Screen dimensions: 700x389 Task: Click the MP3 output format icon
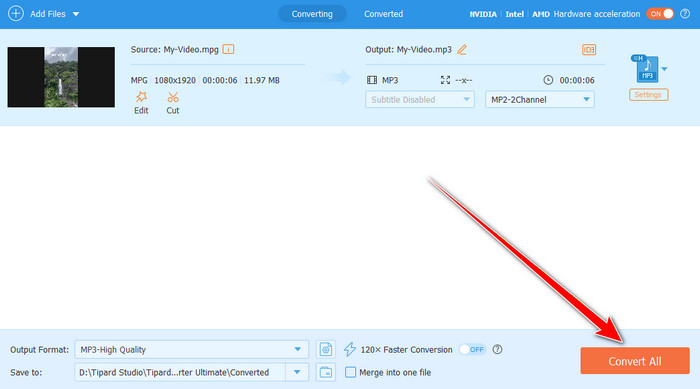click(x=647, y=68)
